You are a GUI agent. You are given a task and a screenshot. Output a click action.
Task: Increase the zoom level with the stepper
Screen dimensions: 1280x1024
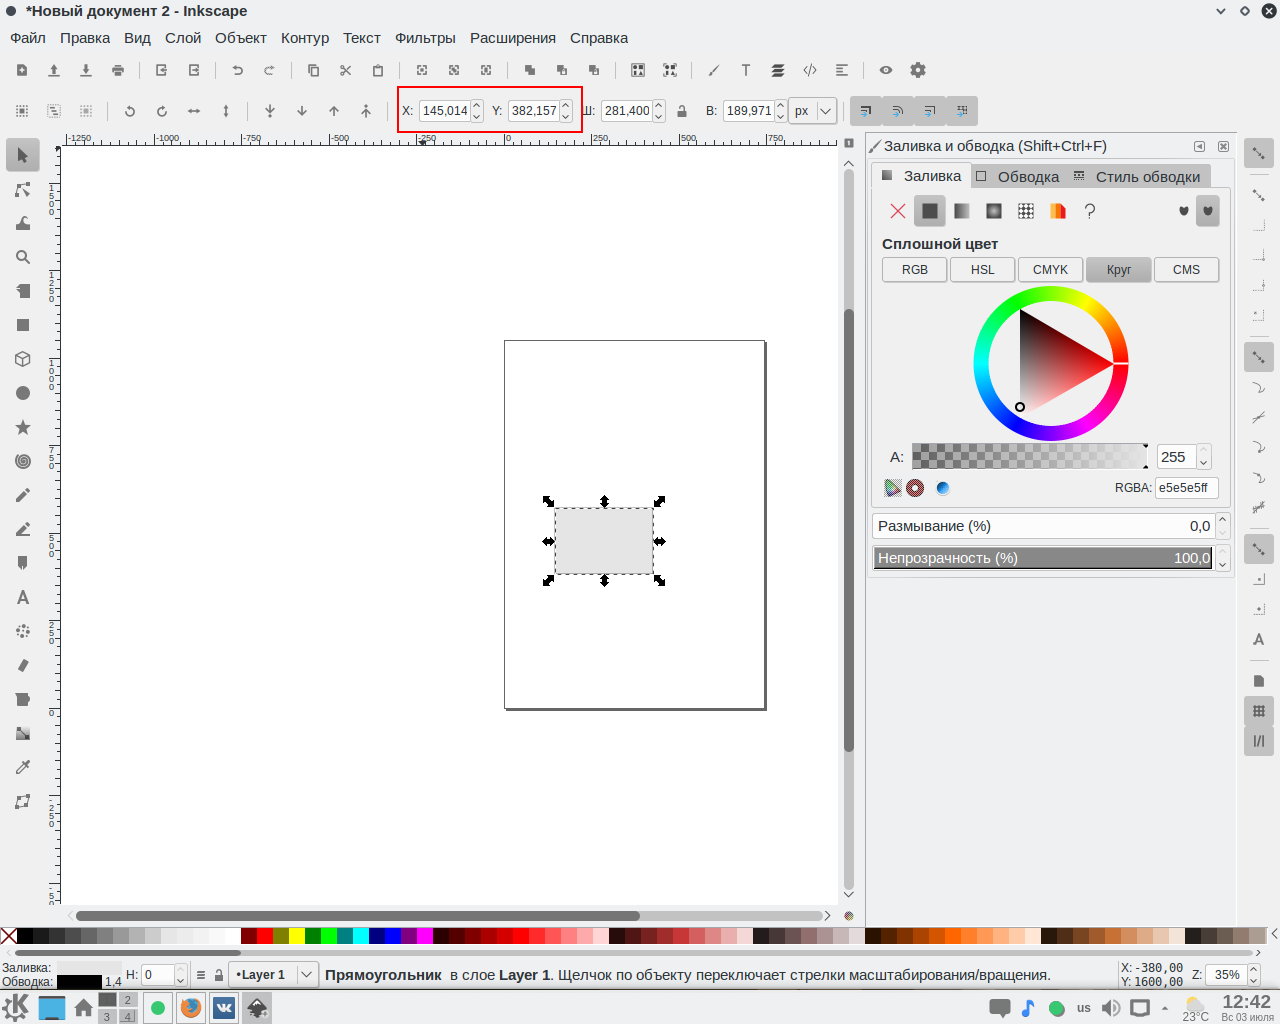pyautogui.click(x=1254, y=969)
